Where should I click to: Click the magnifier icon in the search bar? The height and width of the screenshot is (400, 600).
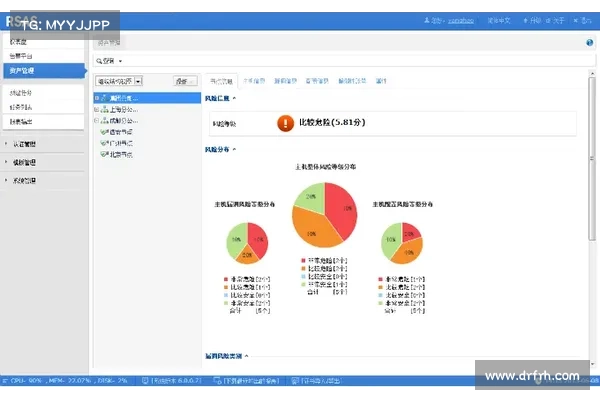(x=101, y=61)
